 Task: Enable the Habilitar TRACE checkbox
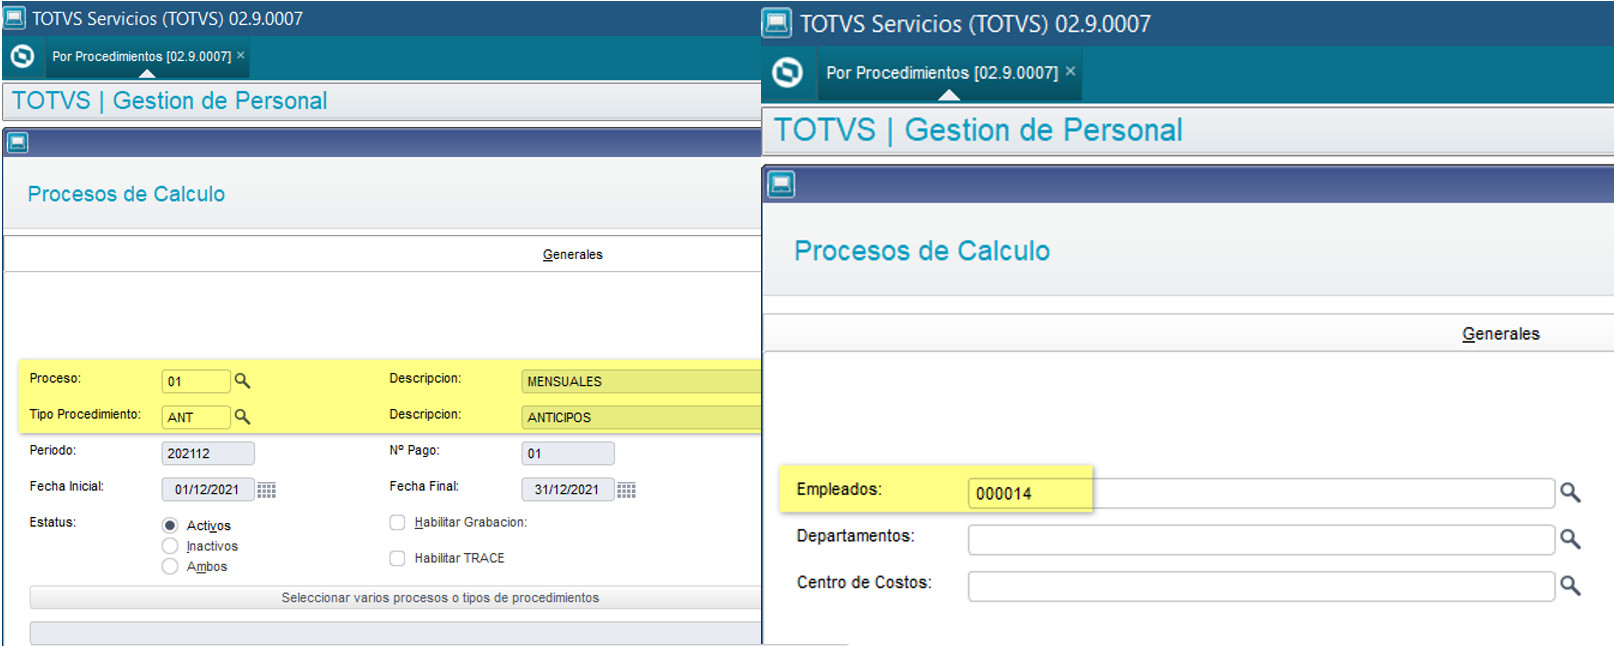click(x=397, y=558)
